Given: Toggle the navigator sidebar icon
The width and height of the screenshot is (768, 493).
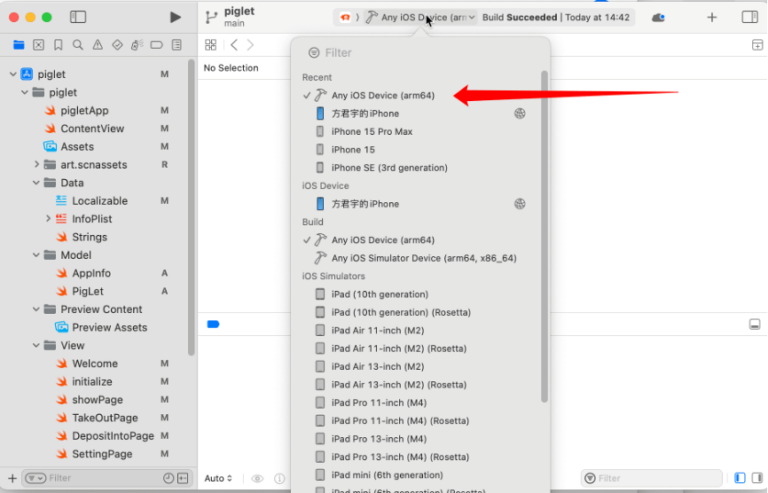Looking at the screenshot, I should pos(78,17).
